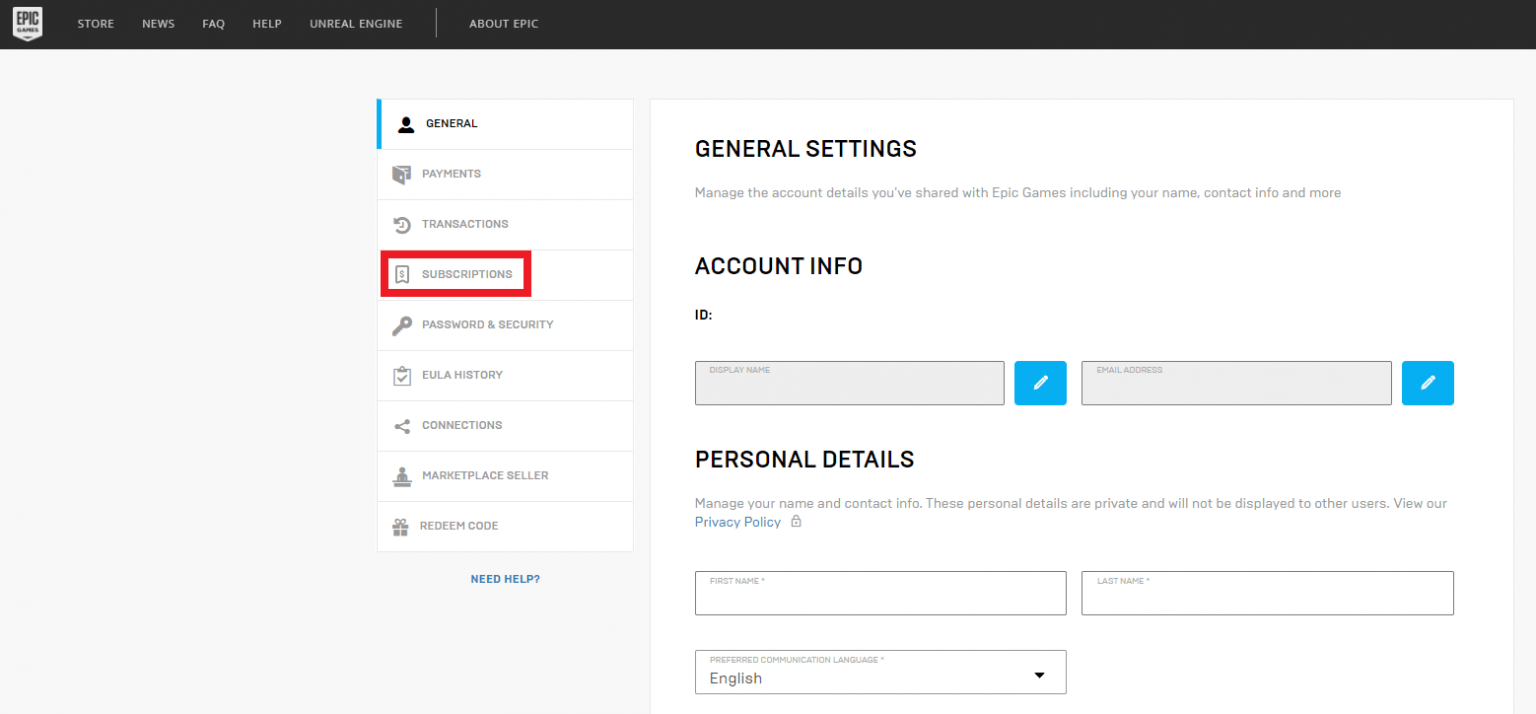This screenshot has width=1536, height=714.
Task: Go to the Payments section
Action: coord(505,174)
